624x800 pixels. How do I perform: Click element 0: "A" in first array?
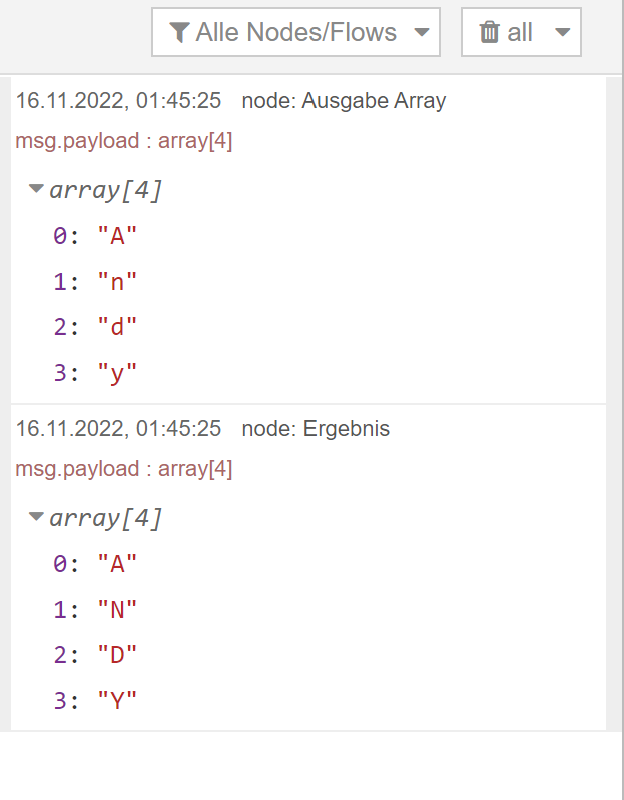point(95,236)
